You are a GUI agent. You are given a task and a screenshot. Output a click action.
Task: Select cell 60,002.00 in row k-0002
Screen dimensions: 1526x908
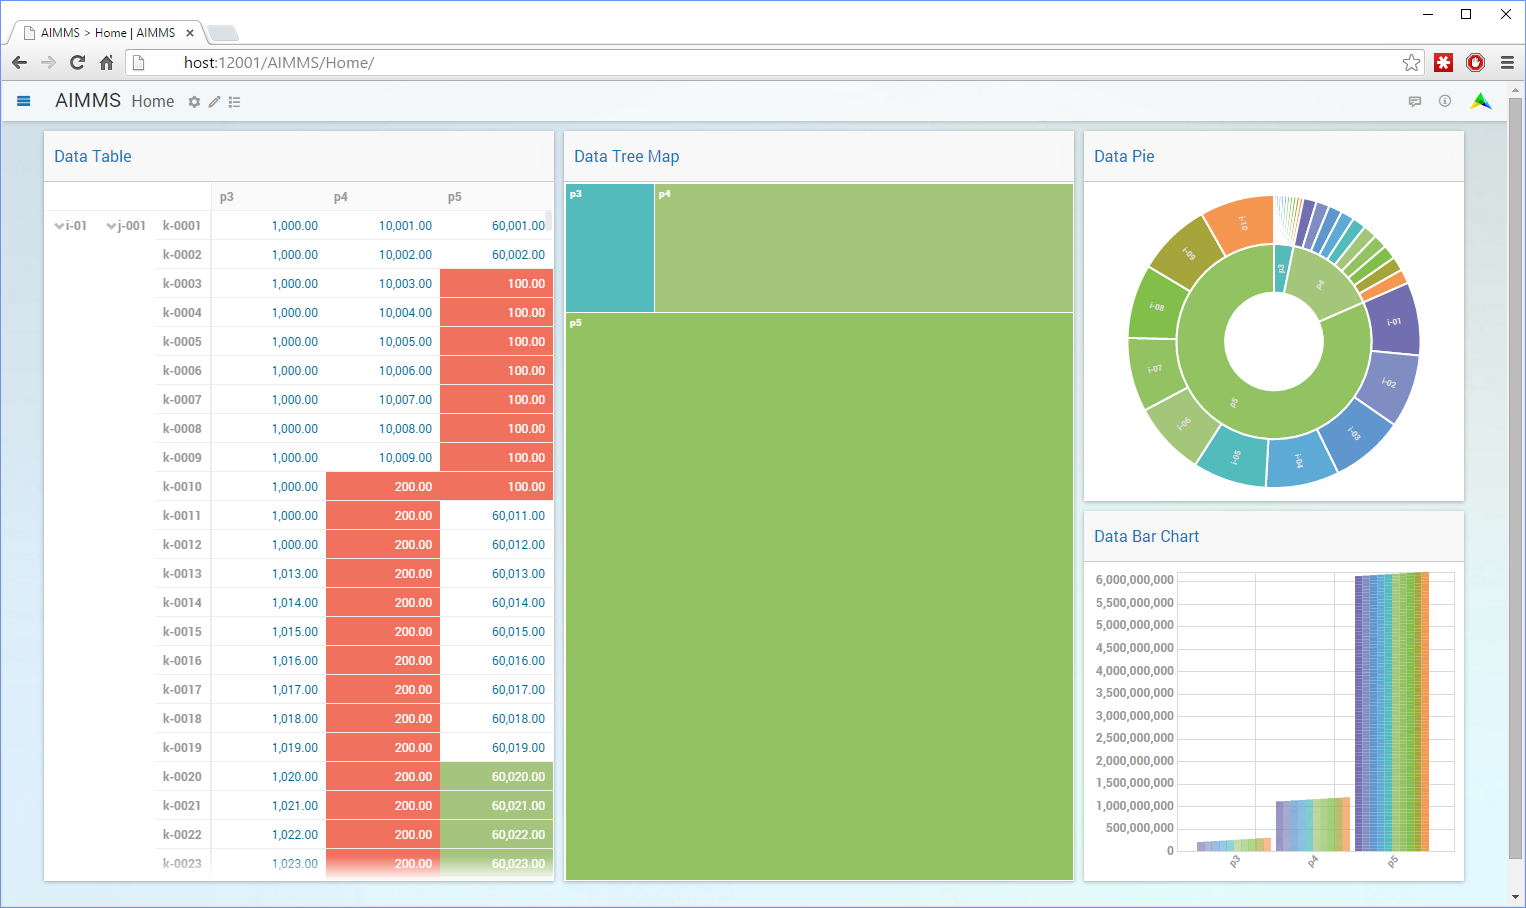497,255
